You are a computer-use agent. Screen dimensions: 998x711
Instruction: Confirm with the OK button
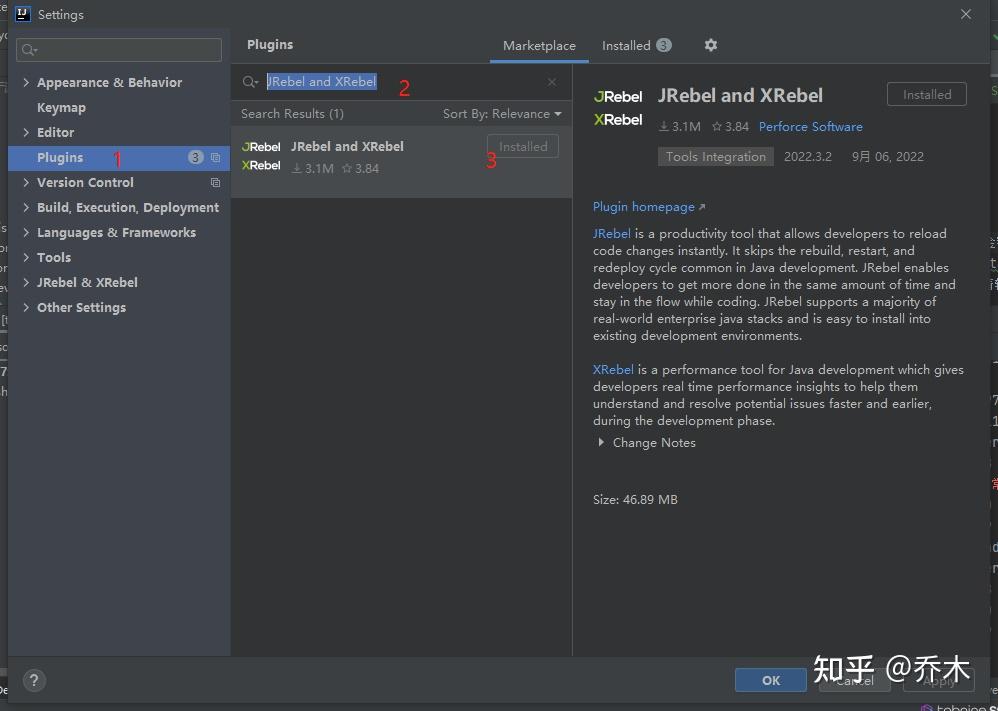click(x=771, y=680)
